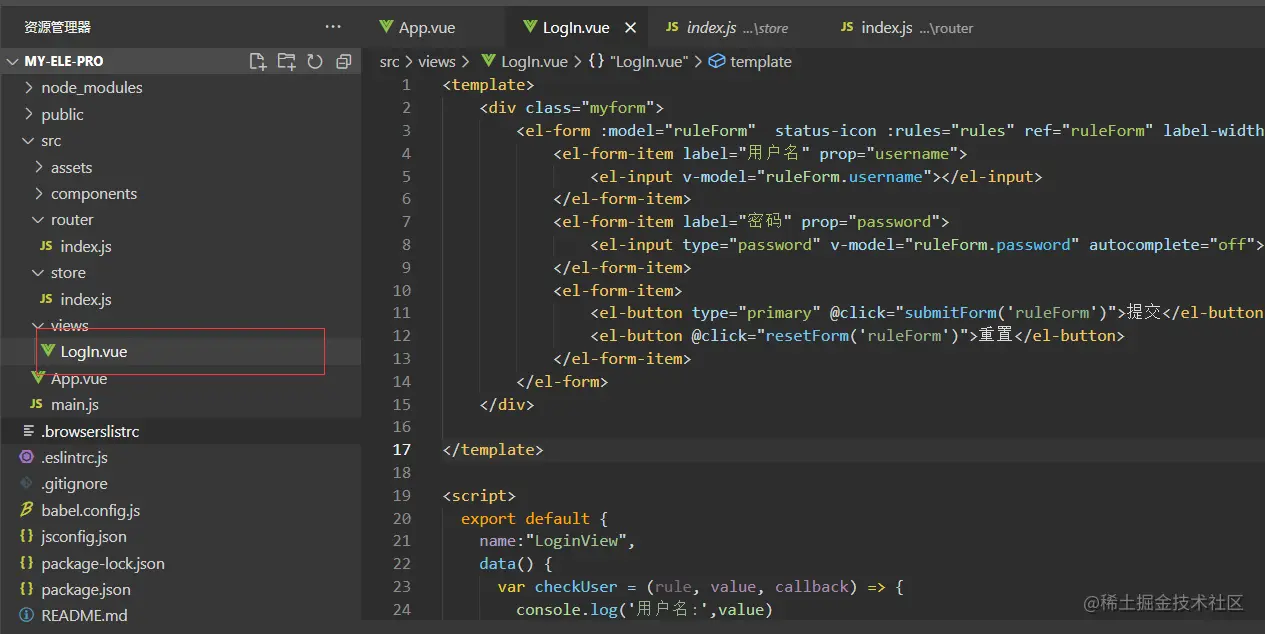The image size is (1265, 634).
Task: Switch to the LogIn.vue tab
Action: (x=577, y=28)
